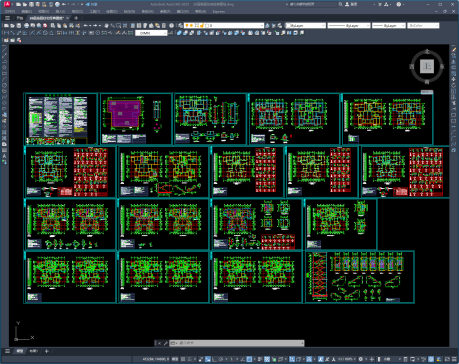Add a new drawing tab with plus button
The image size is (459, 364).
(76, 18)
